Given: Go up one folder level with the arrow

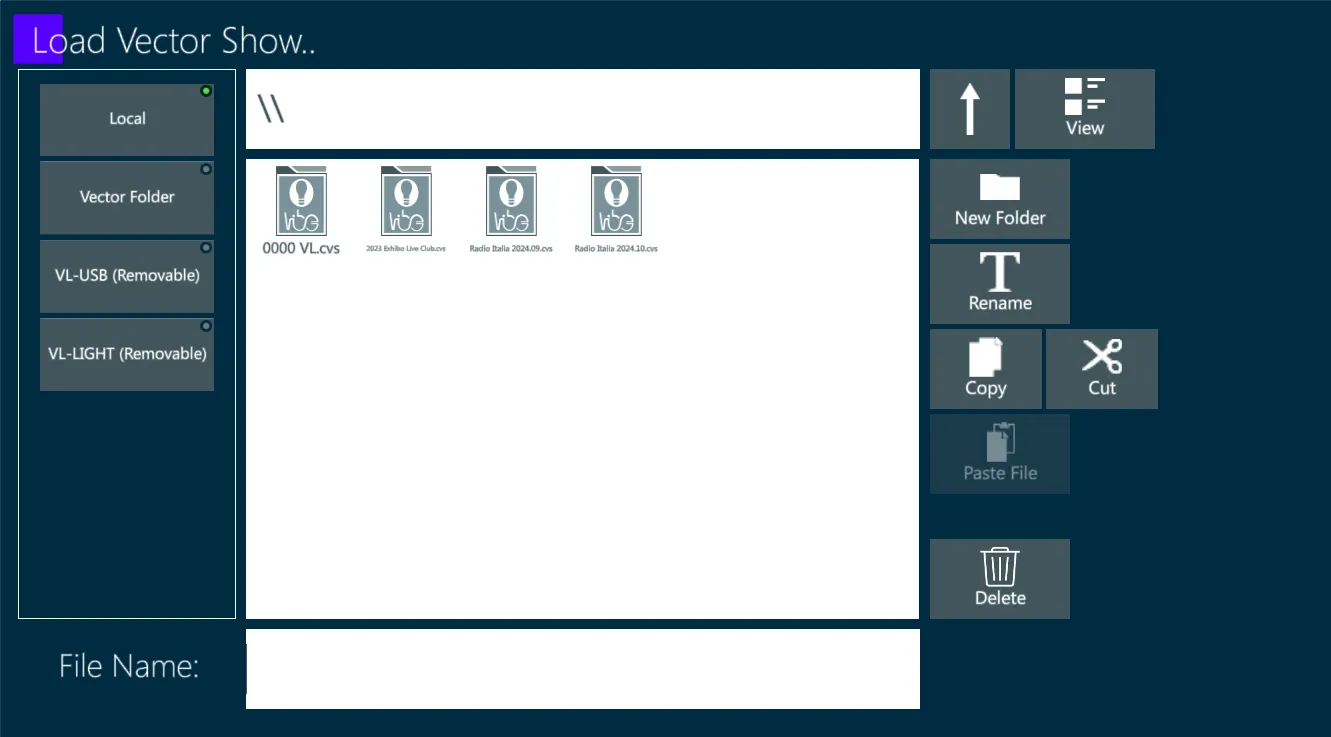Looking at the screenshot, I should click(970, 109).
